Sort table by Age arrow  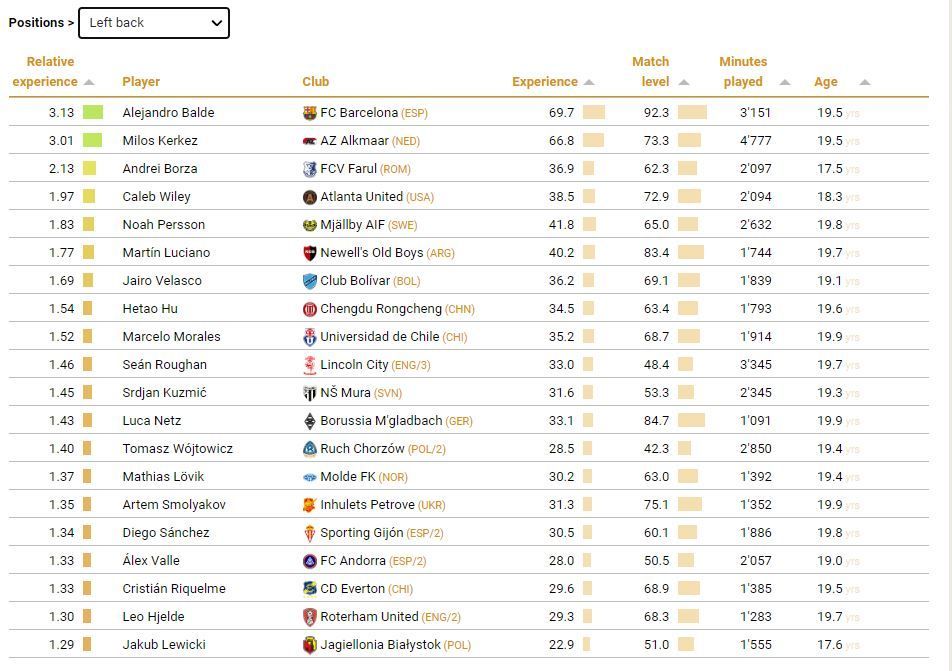coord(865,82)
